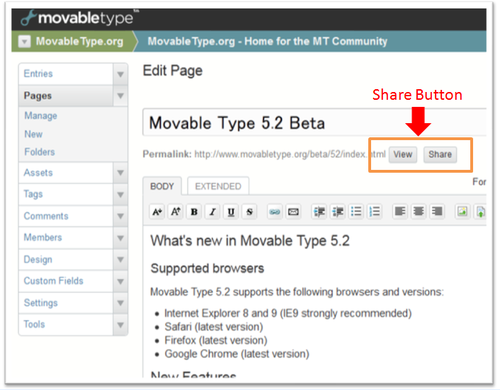Insert an email link with envelope icon

[293, 212]
